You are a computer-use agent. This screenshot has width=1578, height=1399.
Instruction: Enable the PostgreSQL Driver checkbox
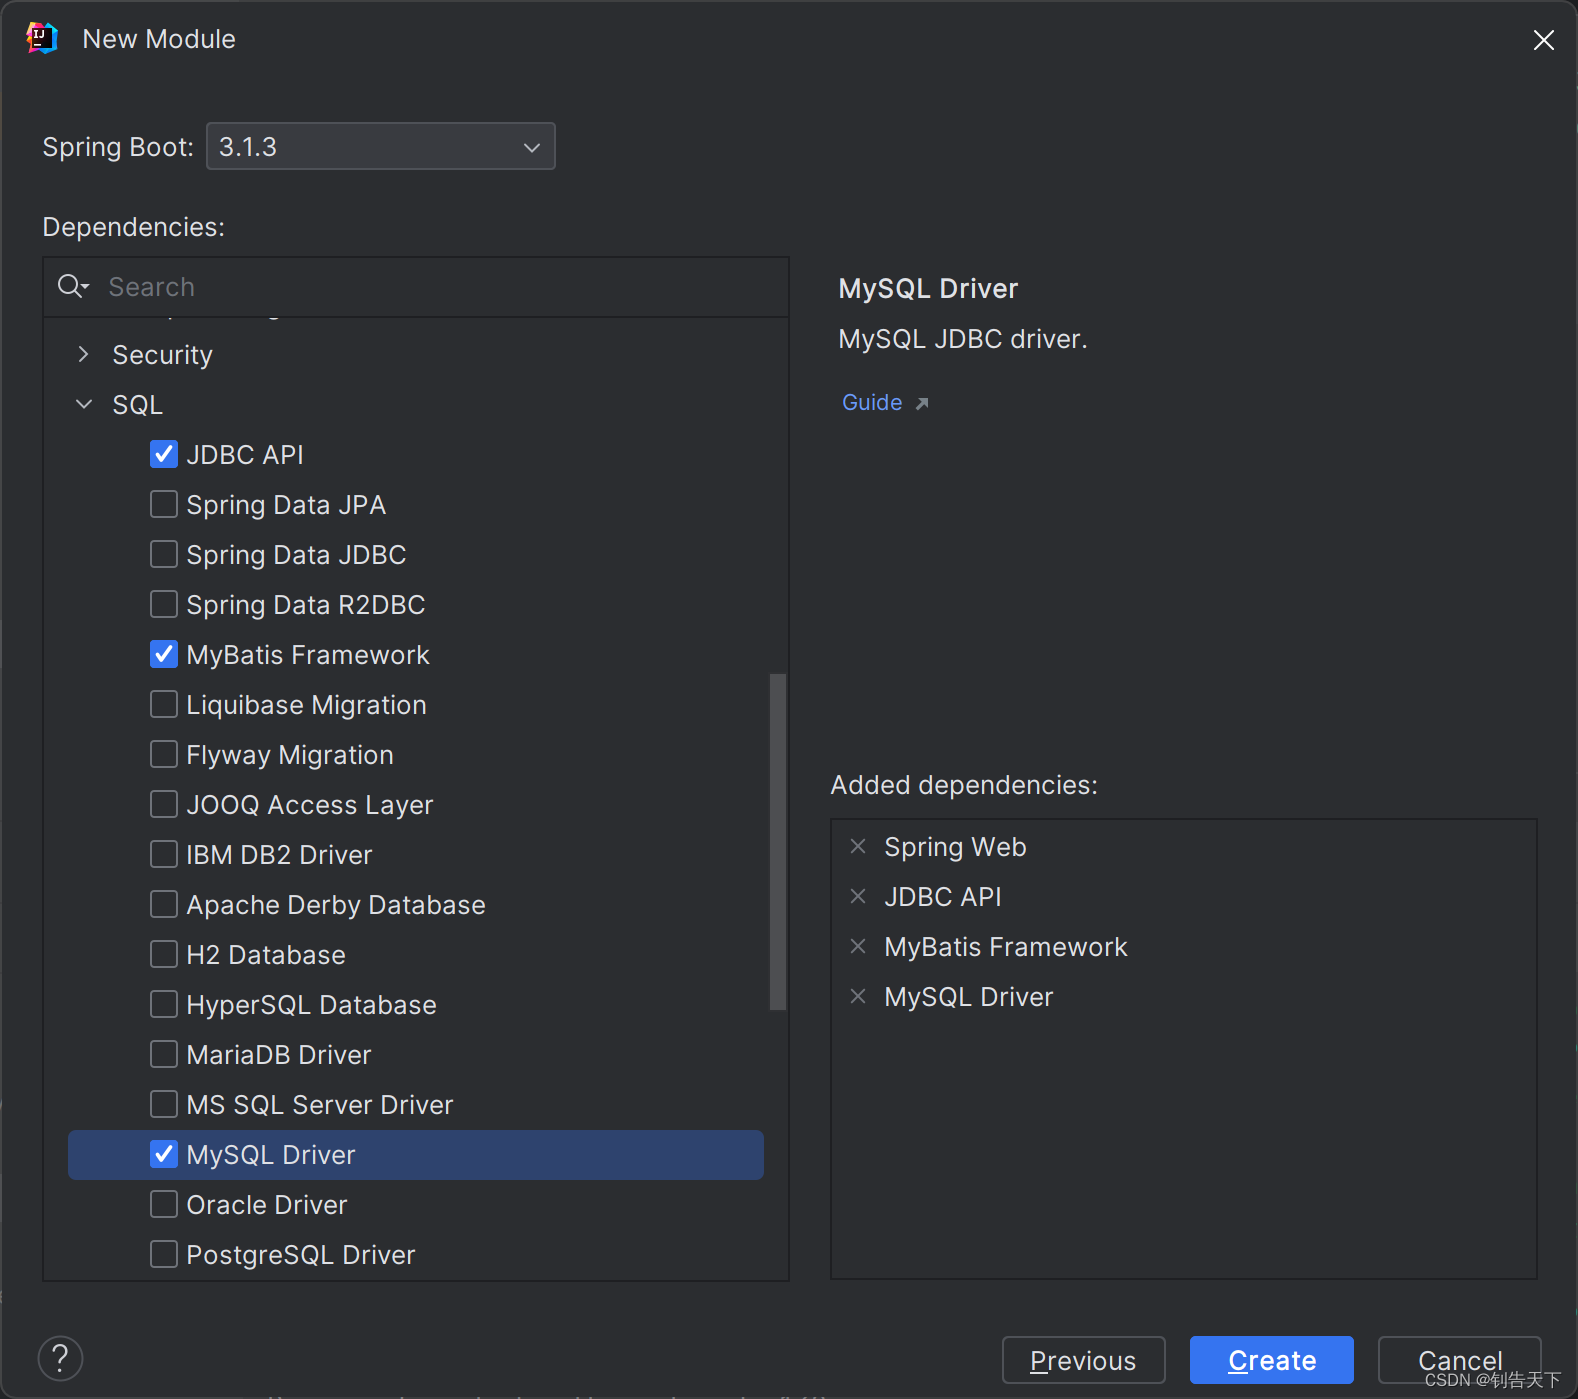click(164, 1254)
